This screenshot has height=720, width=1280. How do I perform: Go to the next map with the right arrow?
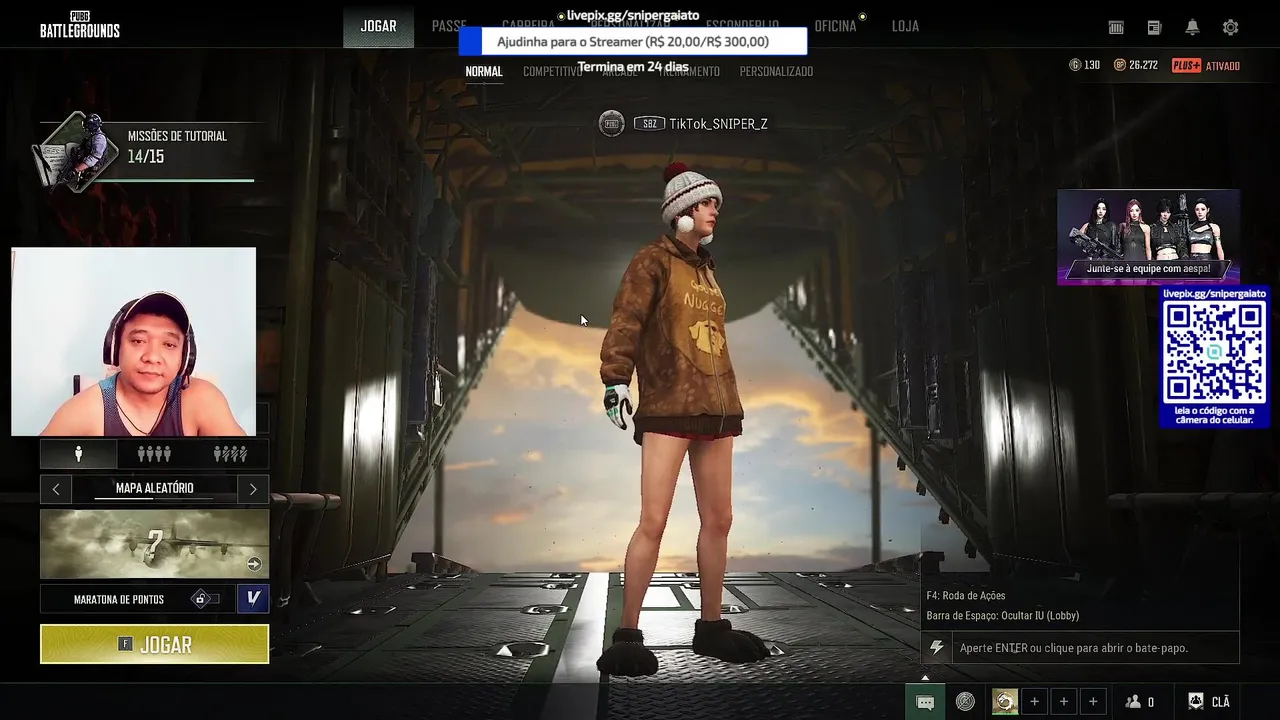(x=253, y=489)
